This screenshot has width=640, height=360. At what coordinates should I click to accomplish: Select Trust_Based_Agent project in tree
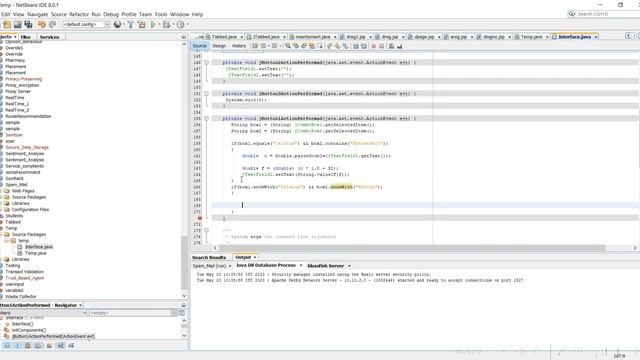(24, 278)
